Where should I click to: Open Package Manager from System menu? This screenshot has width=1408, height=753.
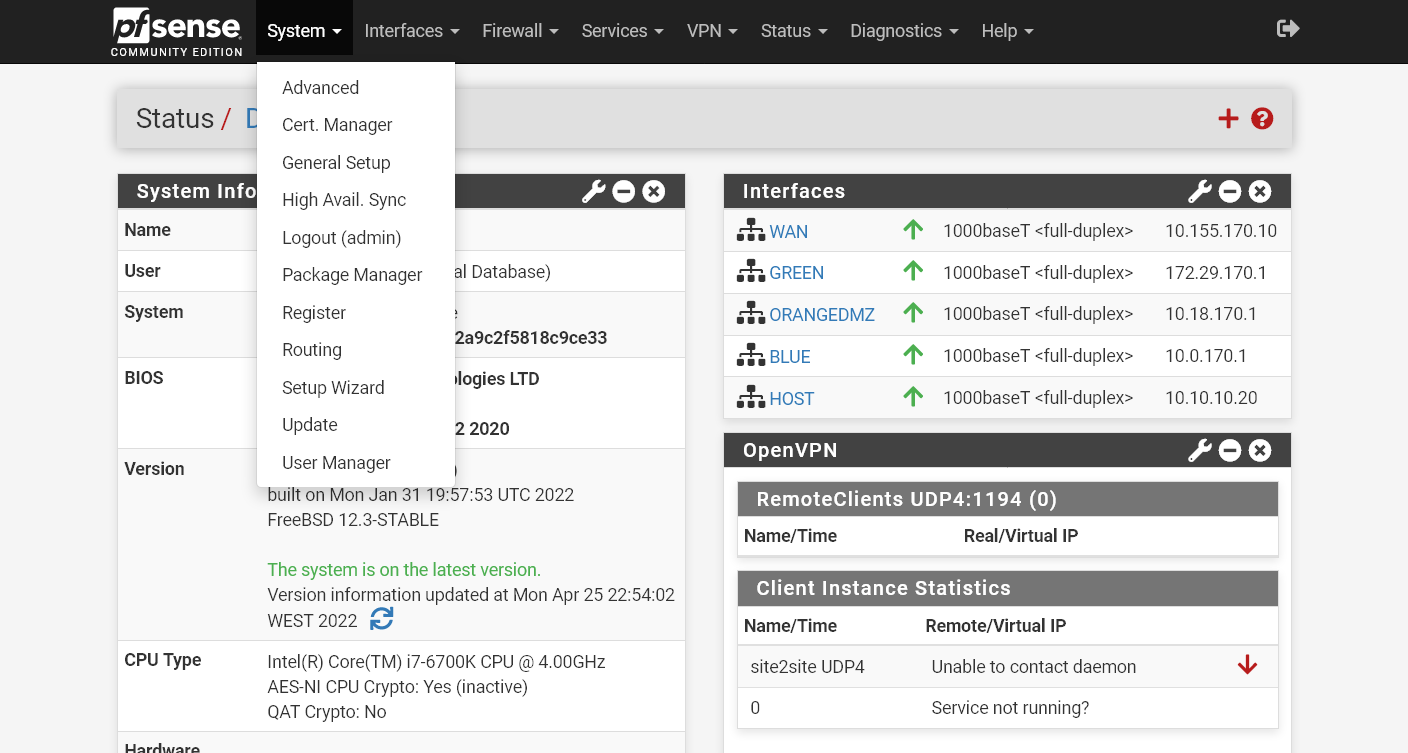tap(352, 274)
